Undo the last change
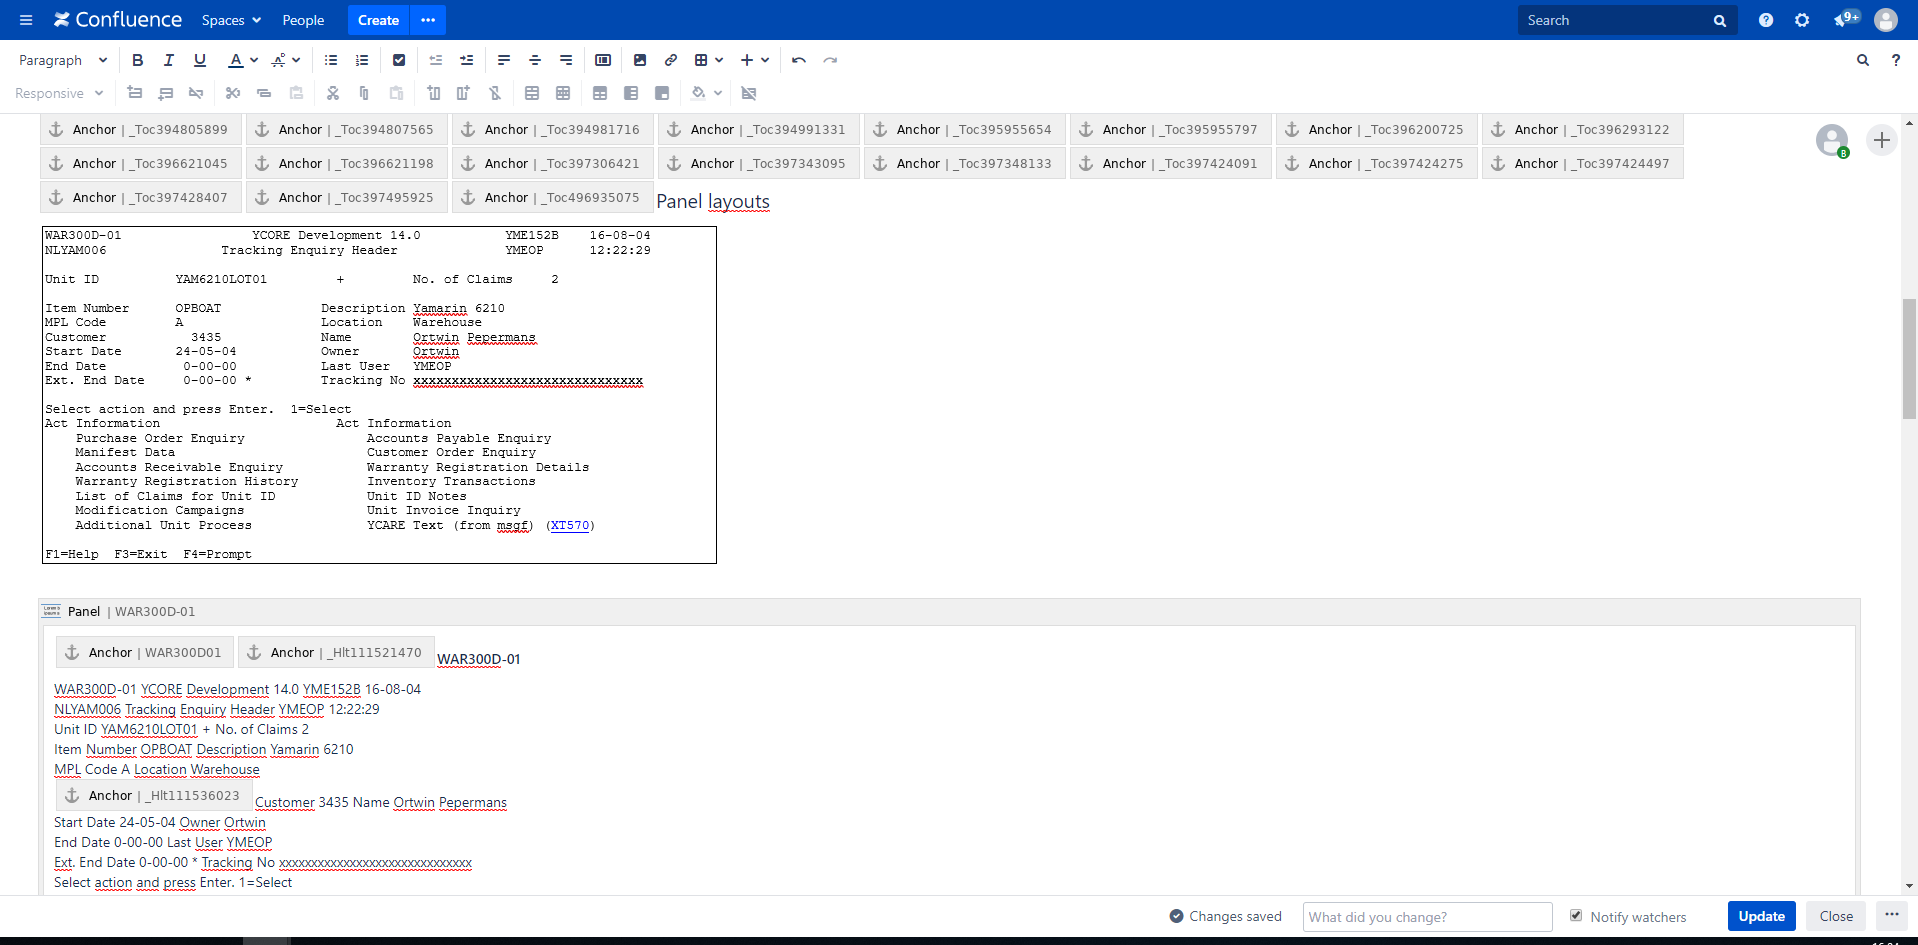The height and width of the screenshot is (945, 1918). (x=799, y=60)
